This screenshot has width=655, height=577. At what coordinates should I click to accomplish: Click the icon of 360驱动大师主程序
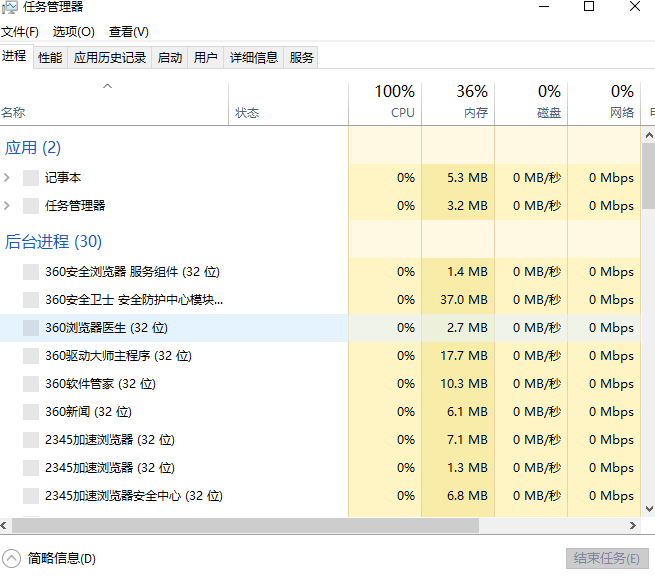tap(31, 356)
